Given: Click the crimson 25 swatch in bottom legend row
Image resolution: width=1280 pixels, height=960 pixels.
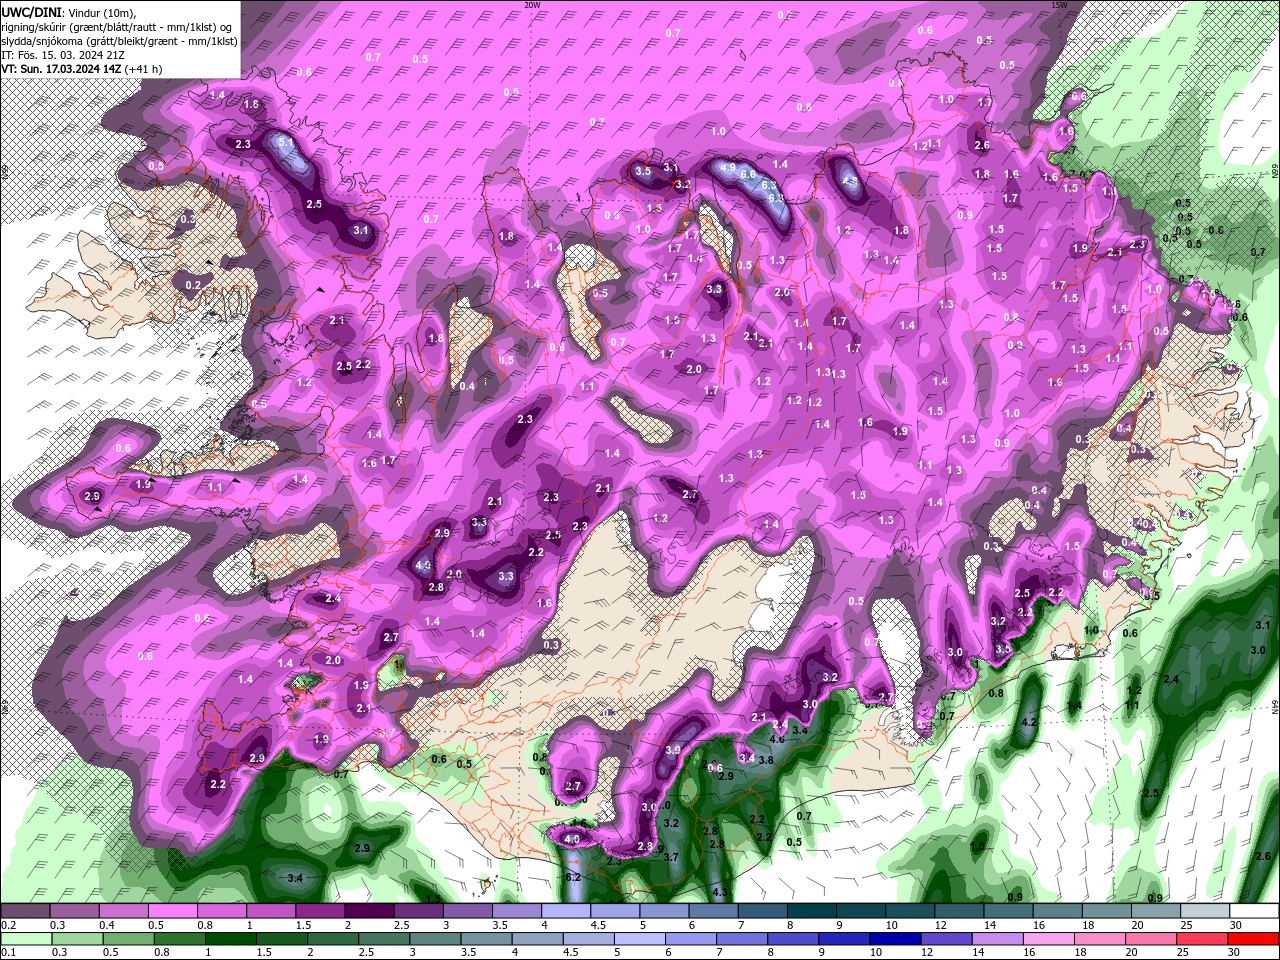Looking at the screenshot, I should [x=1202, y=939].
